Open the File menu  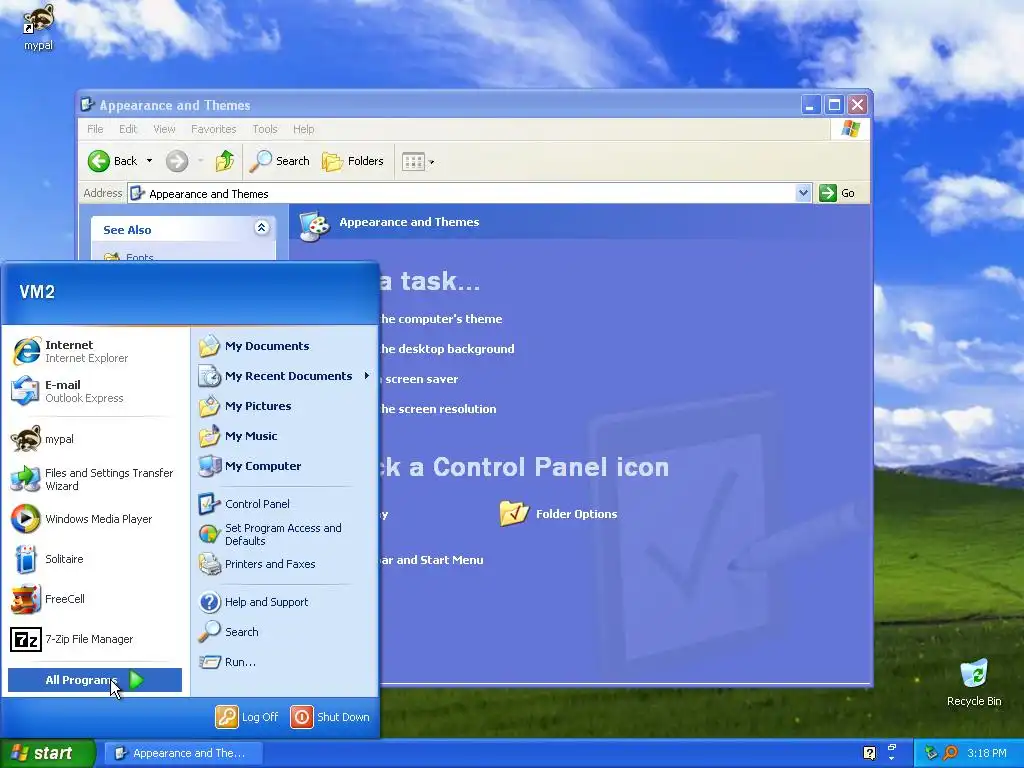[x=95, y=129]
